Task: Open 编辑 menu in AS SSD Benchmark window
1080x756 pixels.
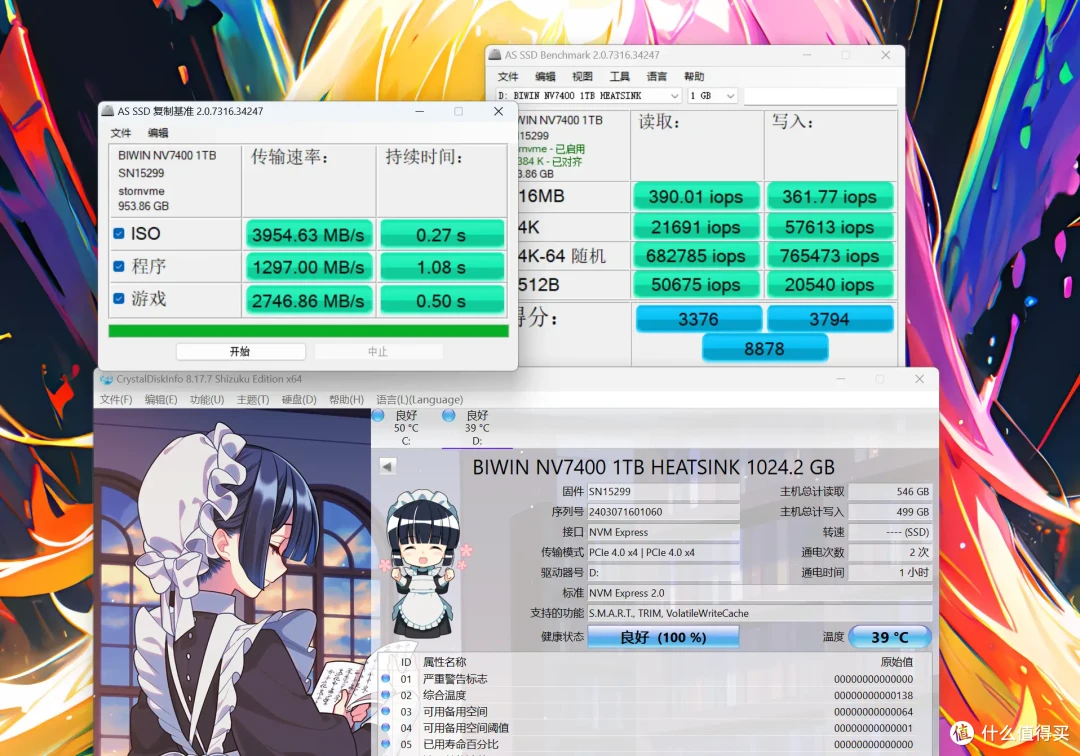Action: (545, 76)
